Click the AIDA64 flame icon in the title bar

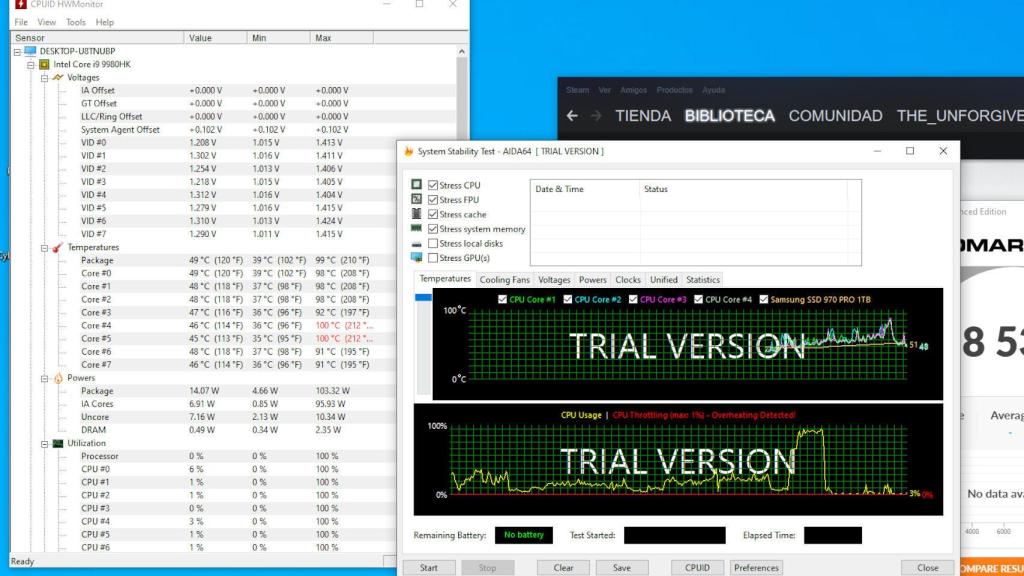(x=410, y=150)
